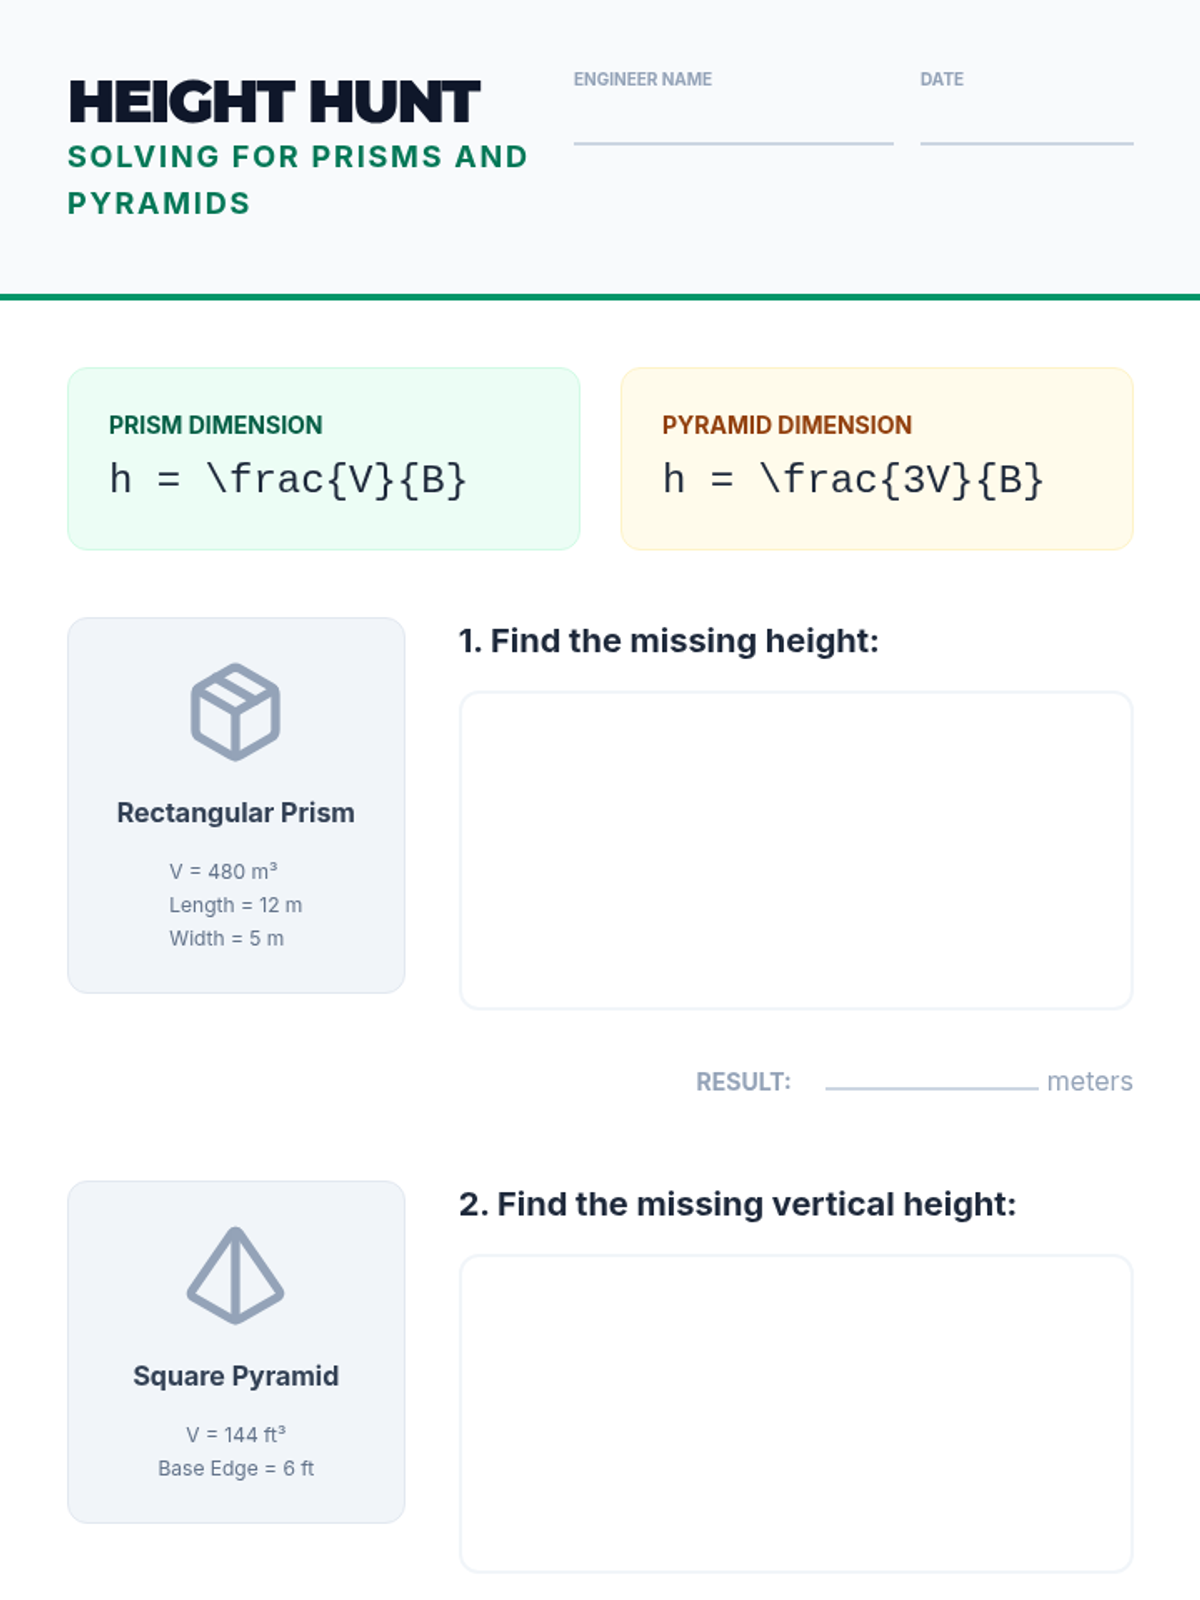The width and height of the screenshot is (1200, 1600).
Task: Click the rectangular prism cube icon
Action: click(x=235, y=712)
